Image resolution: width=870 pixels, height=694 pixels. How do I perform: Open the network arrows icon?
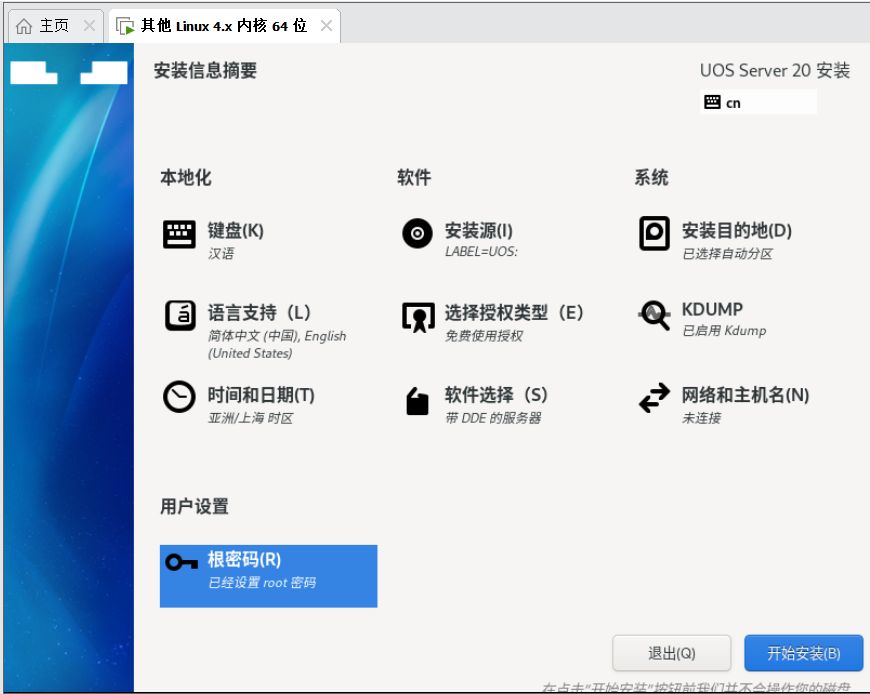(x=654, y=398)
